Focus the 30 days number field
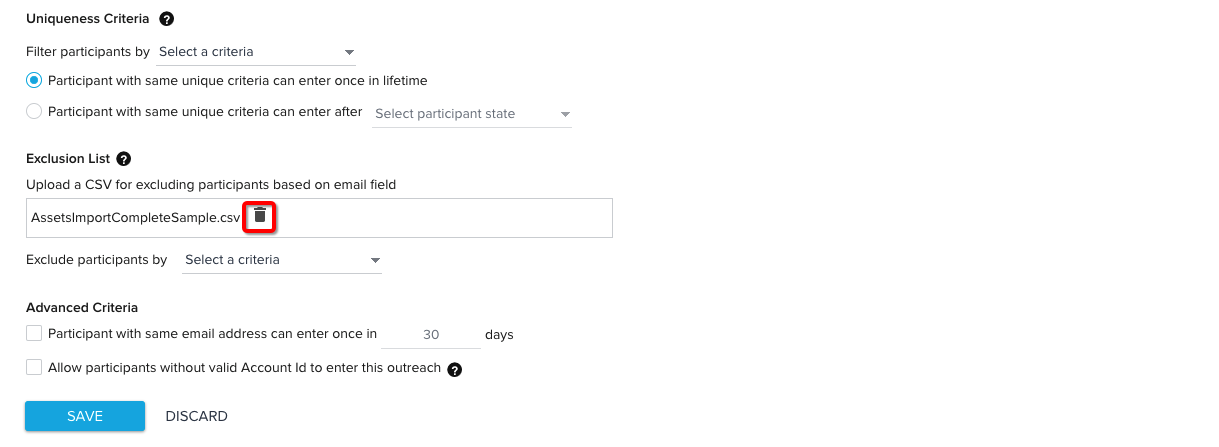This screenshot has width=1219, height=447. coord(431,335)
